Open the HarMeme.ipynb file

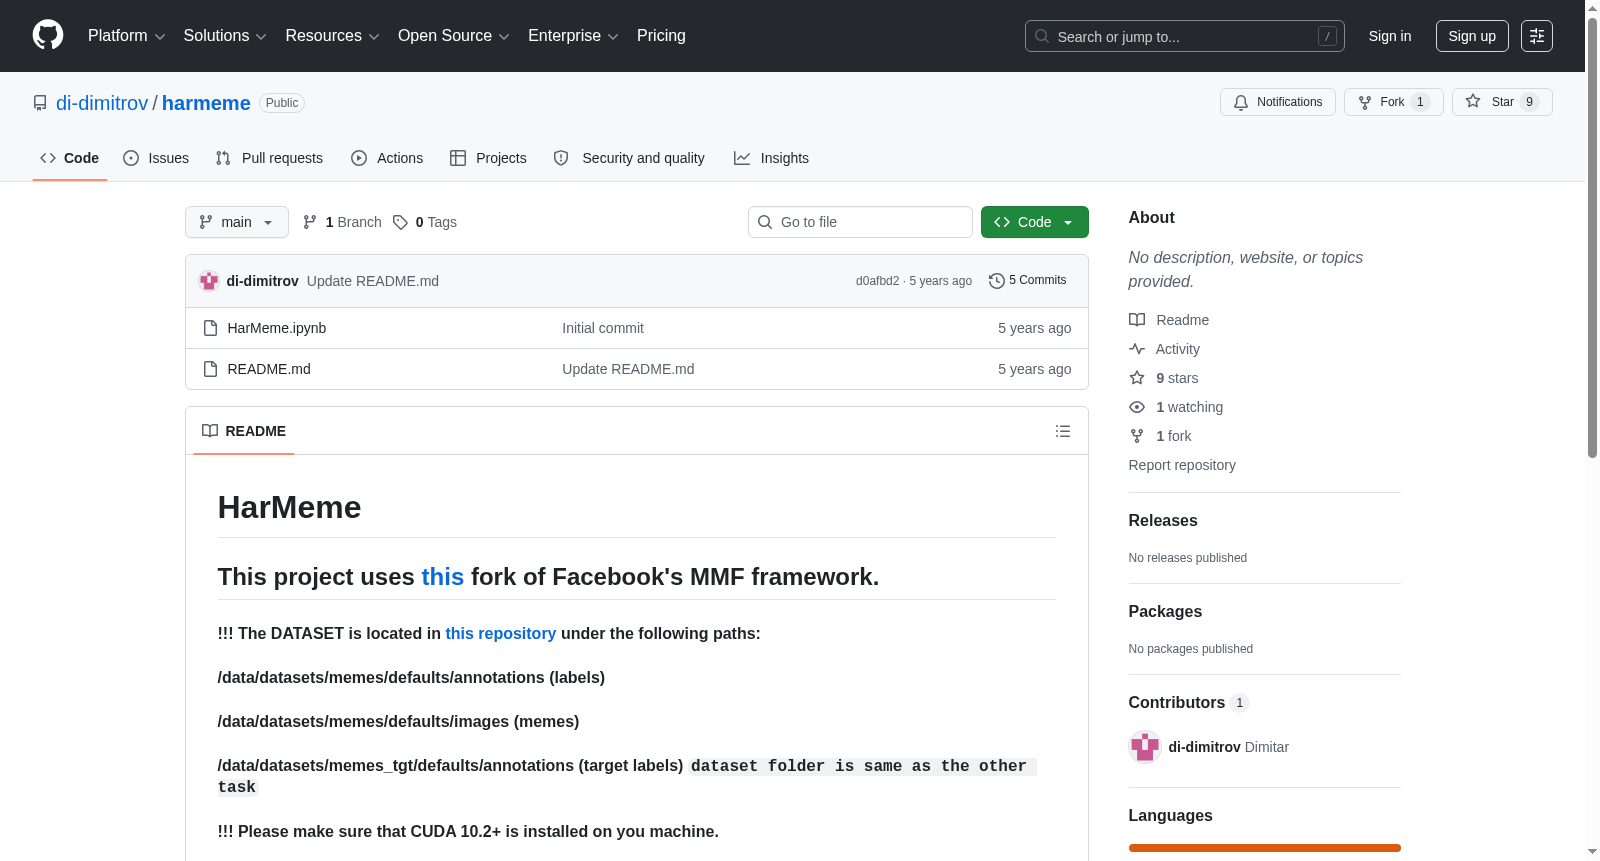[x=277, y=328]
